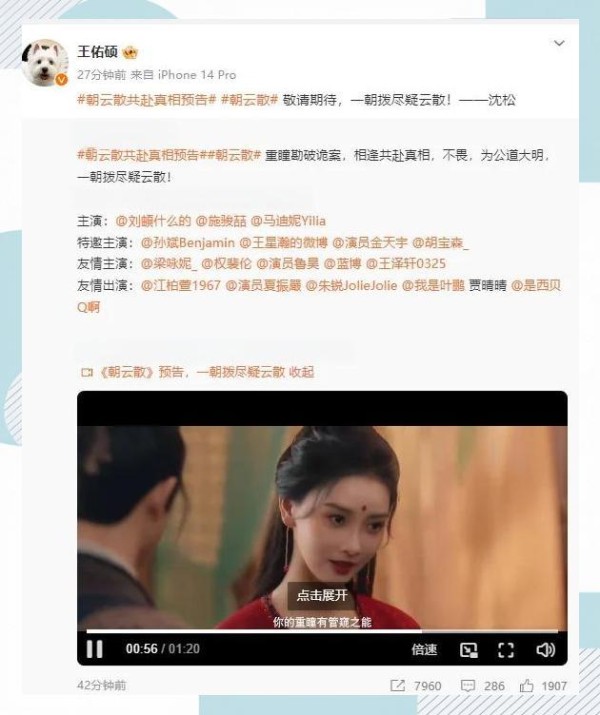Open mention @刘颜什么的
Screen dimensions: 600x715
click(x=153, y=221)
